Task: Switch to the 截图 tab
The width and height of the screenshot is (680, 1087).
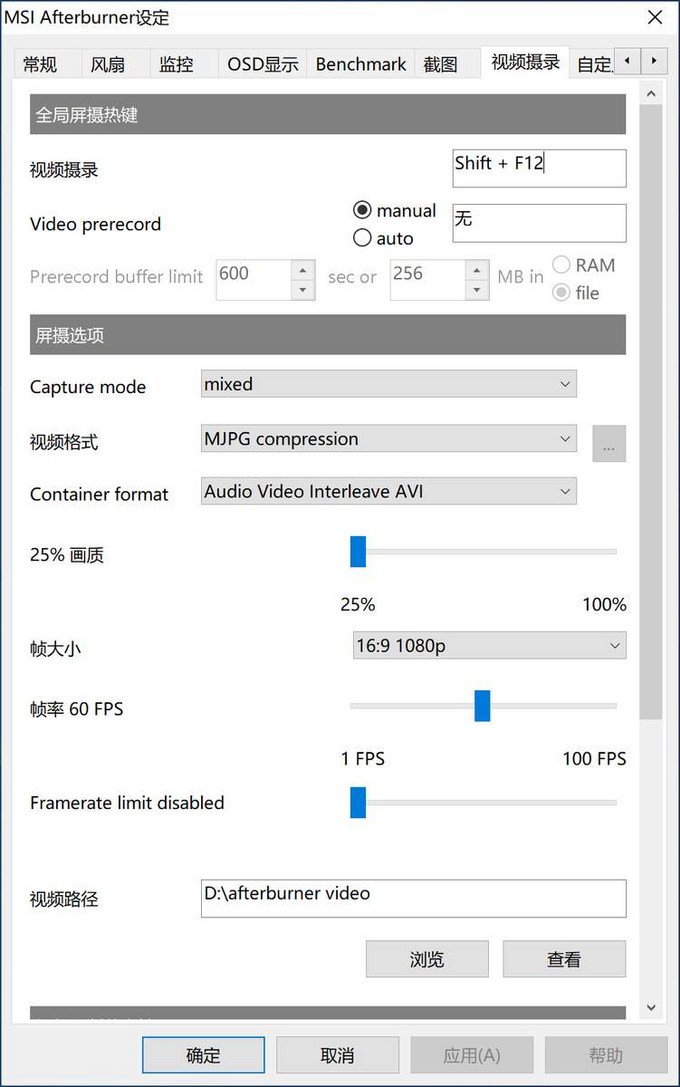Action: [x=441, y=64]
